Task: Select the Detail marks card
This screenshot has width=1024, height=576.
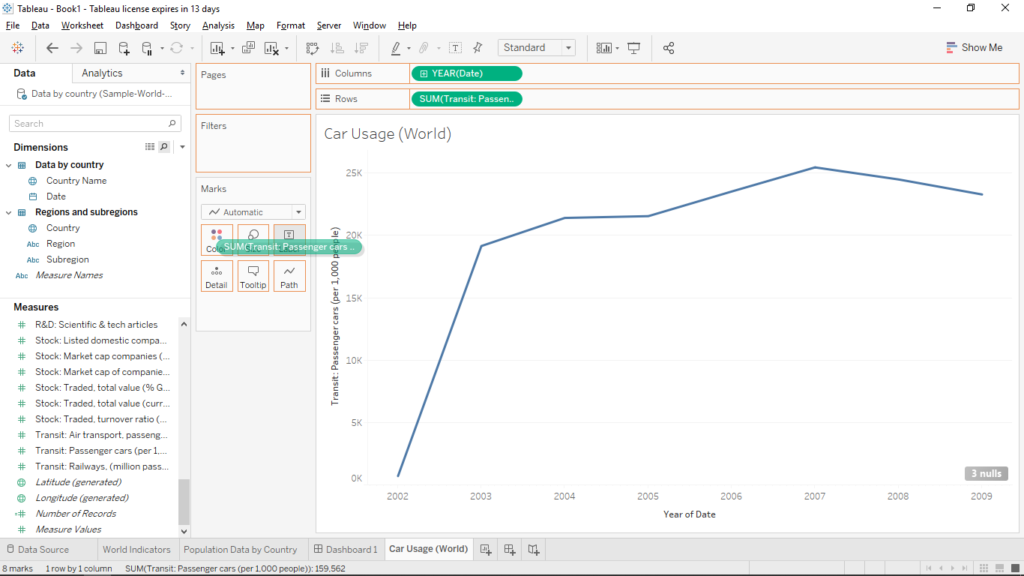Action: click(217, 276)
